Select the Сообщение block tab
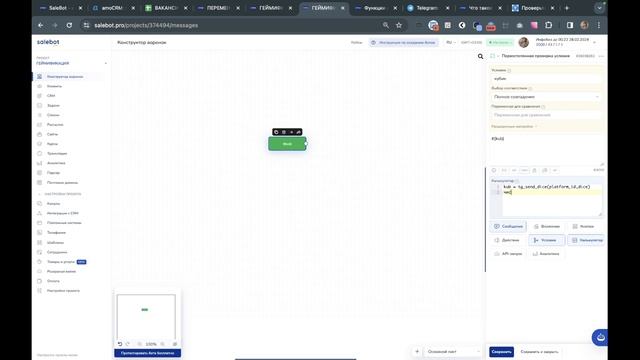 (x=508, y=227)
